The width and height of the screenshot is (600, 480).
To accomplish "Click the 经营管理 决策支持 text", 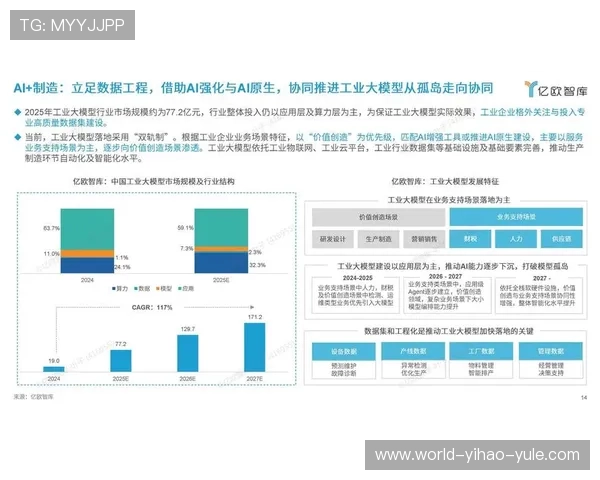I will click(551, 369).
